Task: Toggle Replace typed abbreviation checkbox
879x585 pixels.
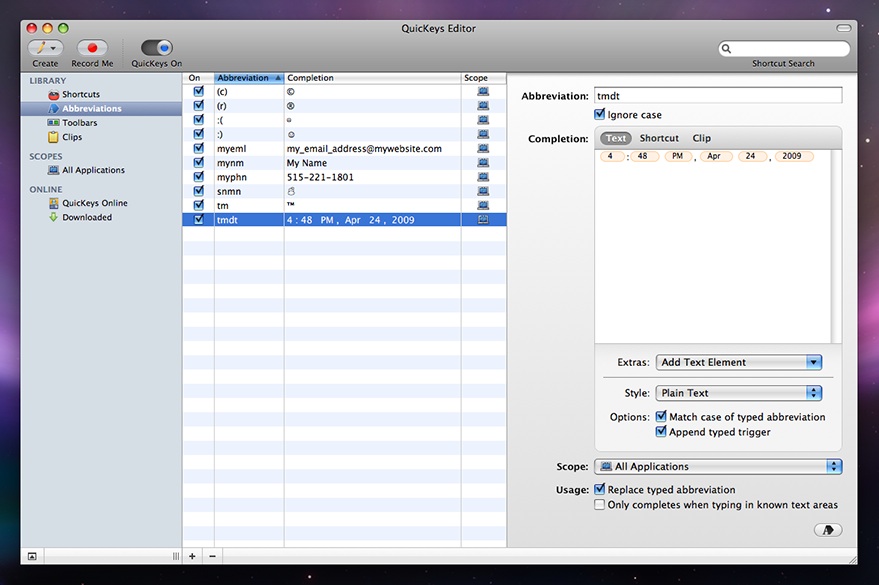Action: click(x=599, y=489)
